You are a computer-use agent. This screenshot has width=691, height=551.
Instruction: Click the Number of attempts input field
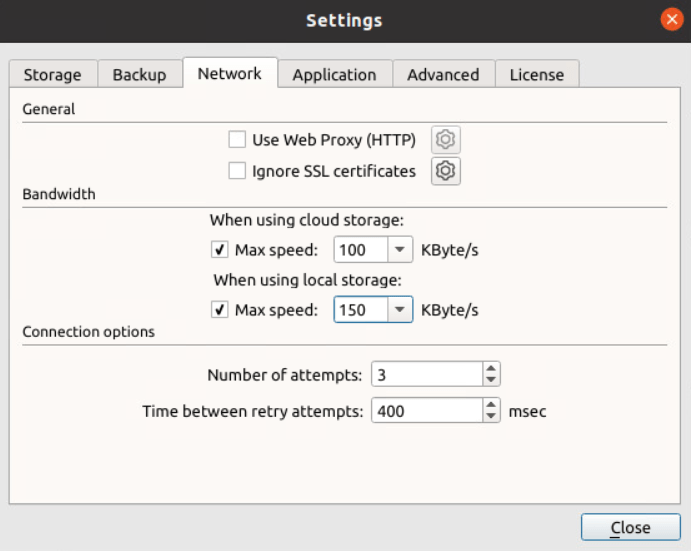[x=426, y=375]
